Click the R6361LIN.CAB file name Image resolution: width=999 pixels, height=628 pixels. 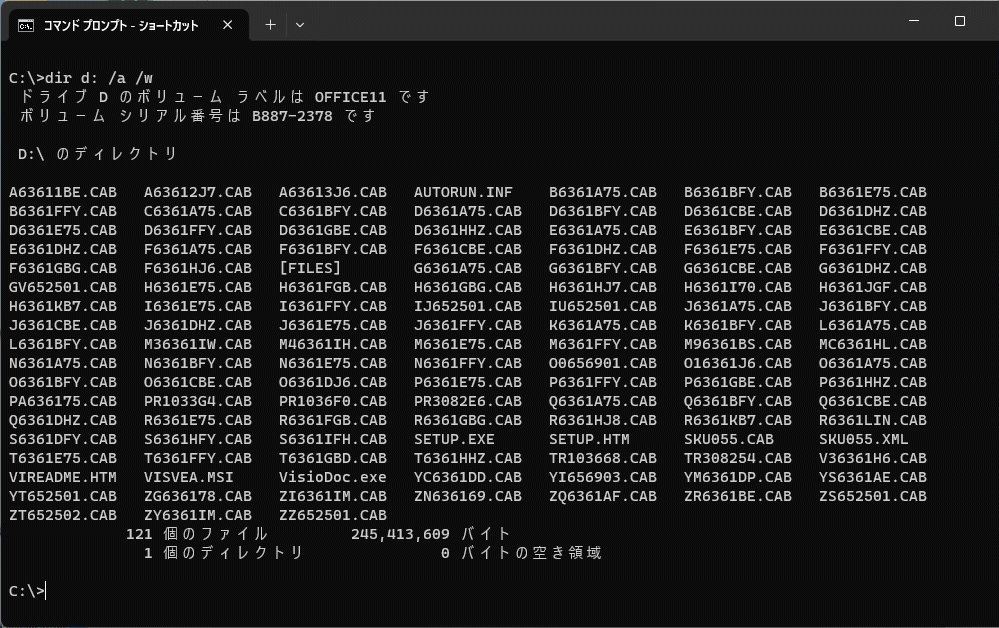click(873, 420)
